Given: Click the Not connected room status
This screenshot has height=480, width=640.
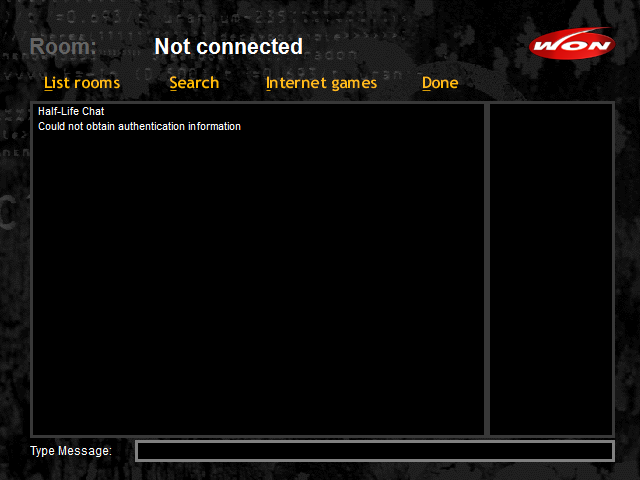Looking at the screenshot, I should (x=229, y=46).
